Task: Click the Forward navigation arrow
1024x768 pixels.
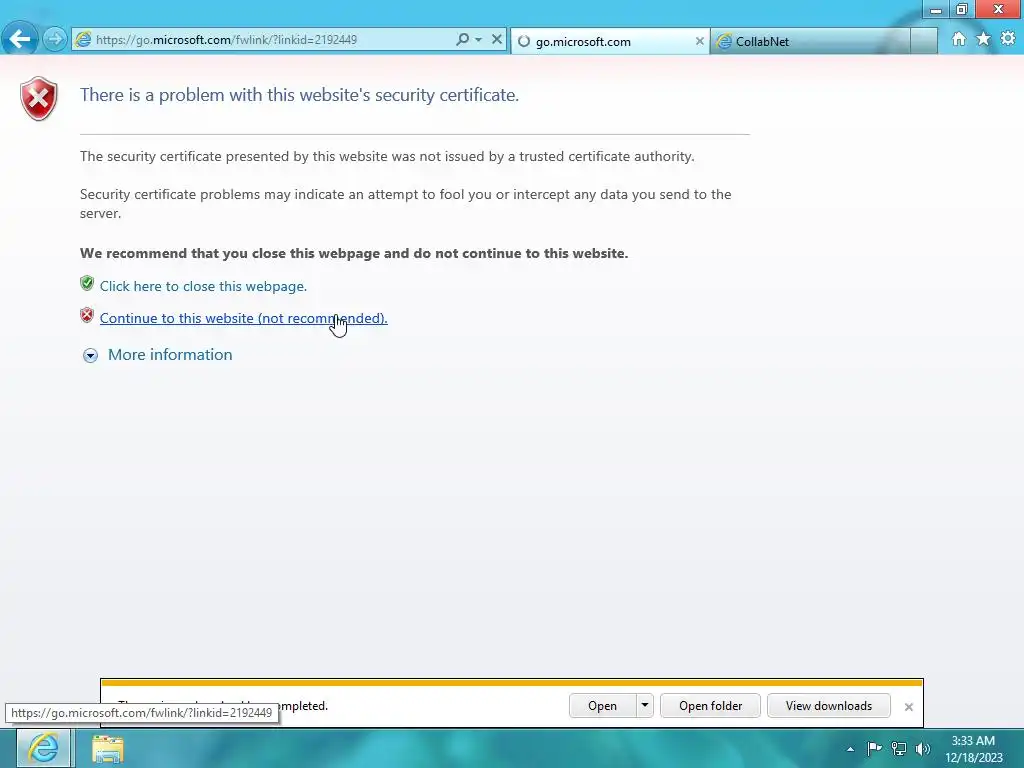Action: point(55,39)
